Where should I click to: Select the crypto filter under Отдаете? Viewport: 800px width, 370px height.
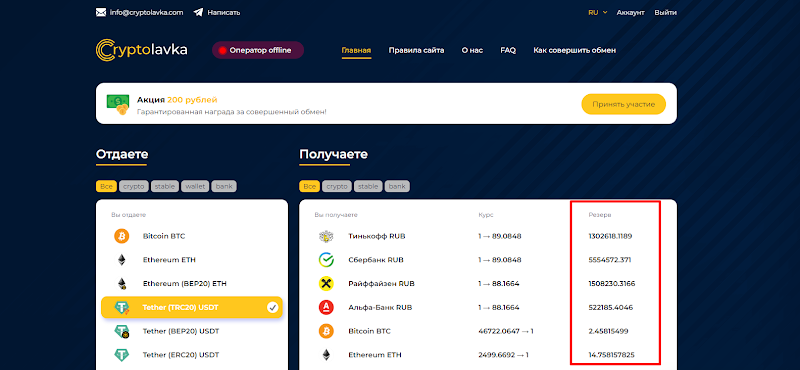click(x=134, y=186)
